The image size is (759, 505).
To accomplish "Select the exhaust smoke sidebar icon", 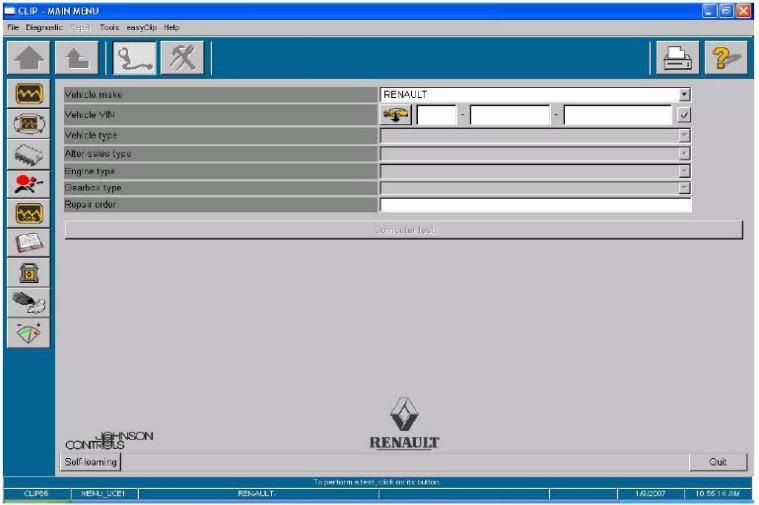I will coord(29,303).
